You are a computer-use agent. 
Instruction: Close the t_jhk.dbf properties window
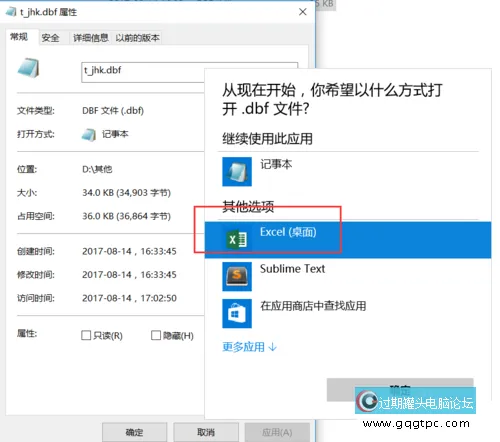303,12
